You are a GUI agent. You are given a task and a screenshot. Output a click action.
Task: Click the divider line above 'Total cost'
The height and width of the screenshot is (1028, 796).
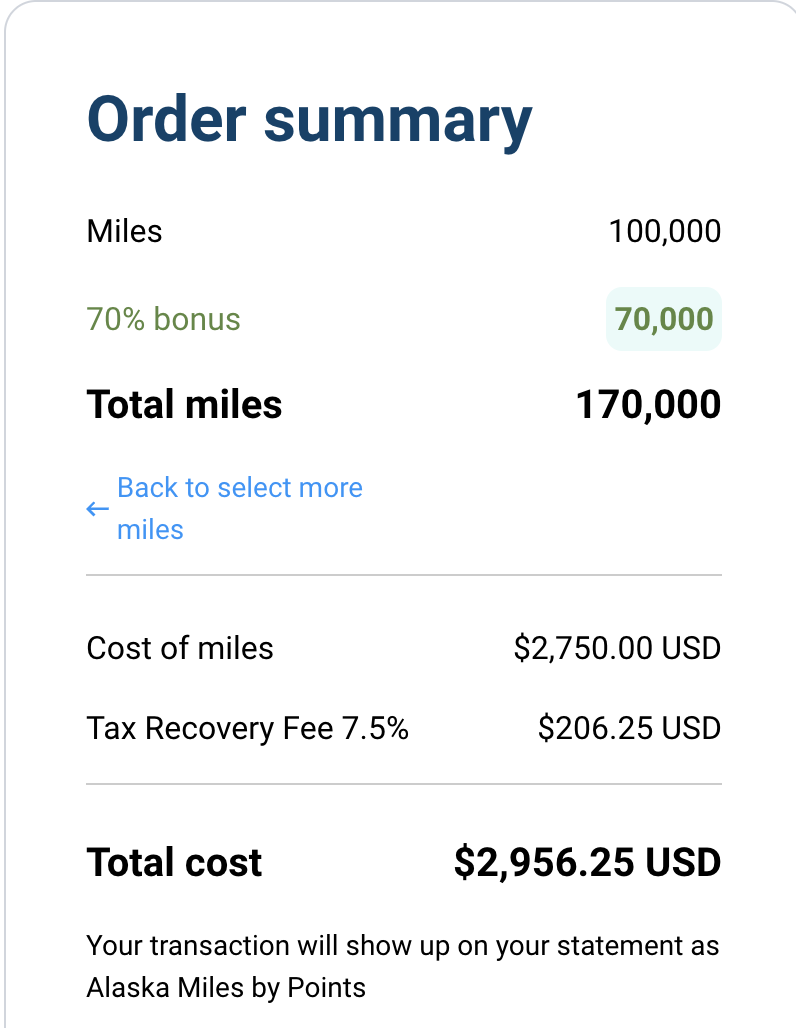pyautogui.click(x=403, y=784)
